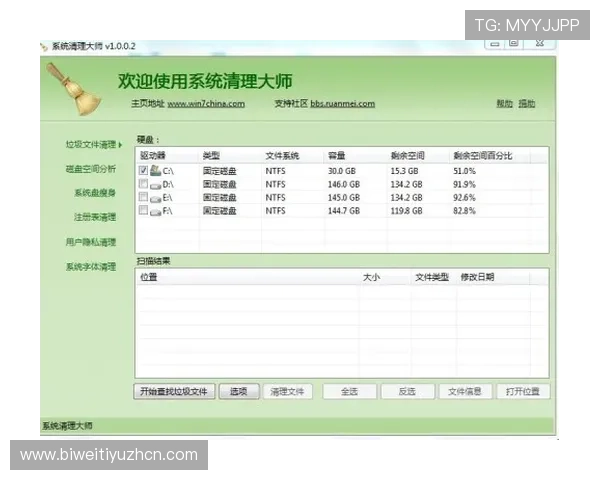
Task: Click the 51.0% free percentage cell
Action: pos(464,171)
